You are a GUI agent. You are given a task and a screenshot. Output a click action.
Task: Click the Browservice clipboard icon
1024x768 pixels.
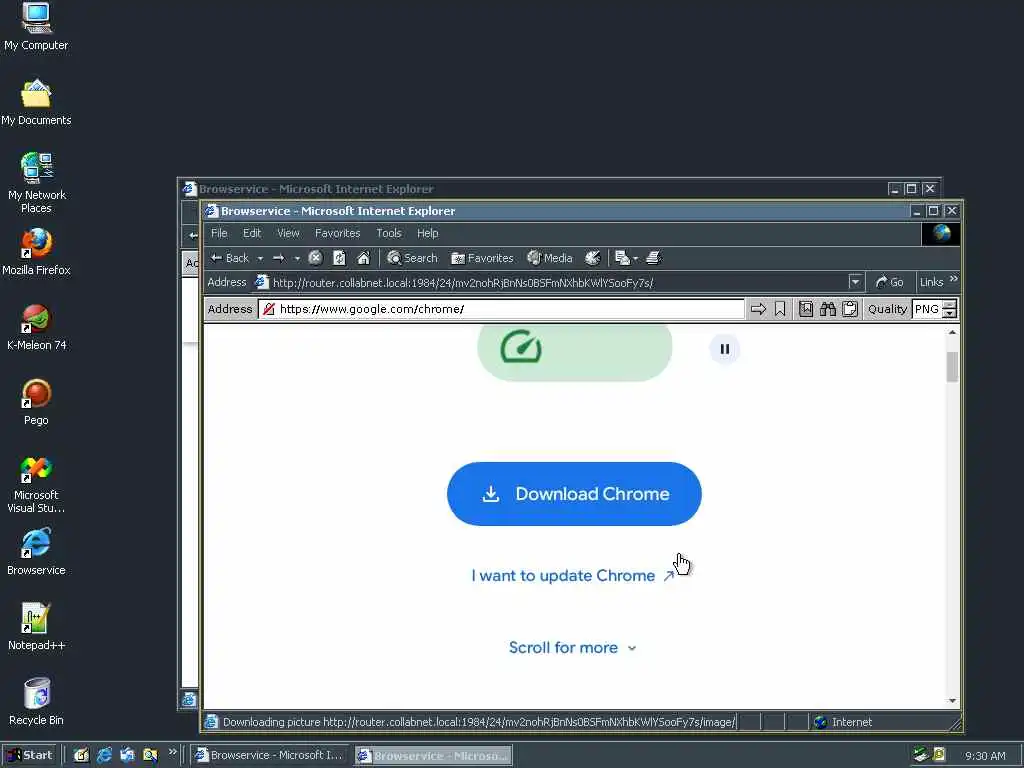[850, 309]
